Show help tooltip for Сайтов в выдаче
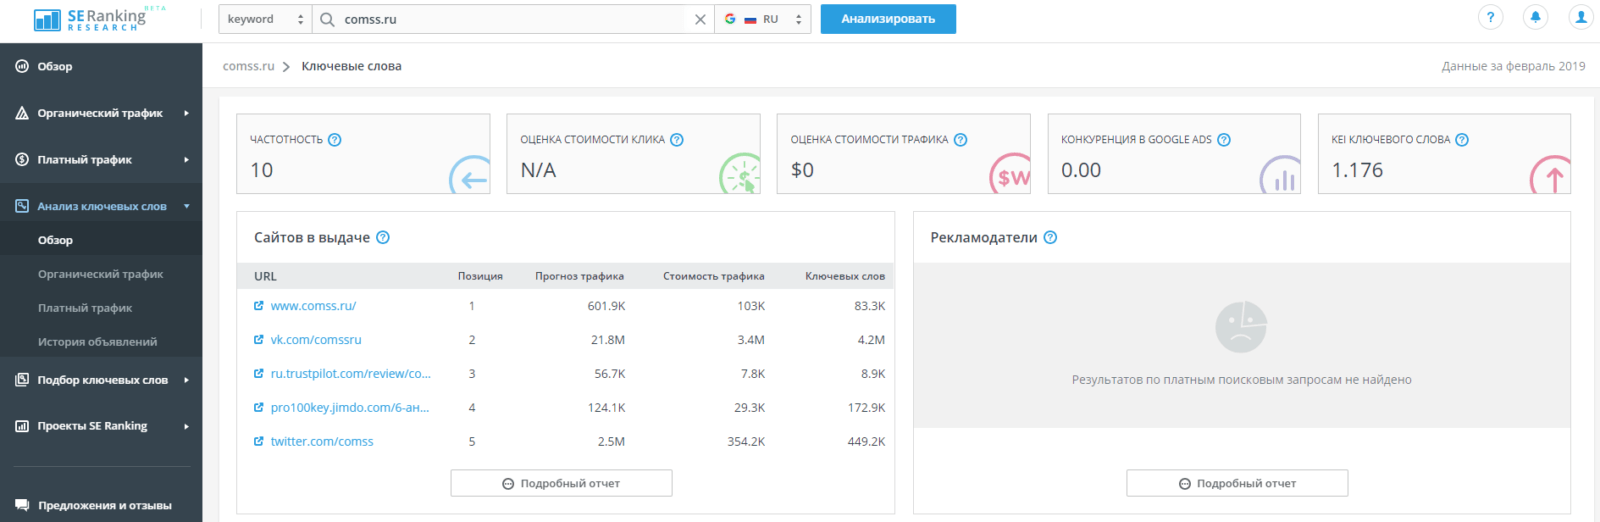The height and width of the screenshot is (522, 1600). point(383,238)
